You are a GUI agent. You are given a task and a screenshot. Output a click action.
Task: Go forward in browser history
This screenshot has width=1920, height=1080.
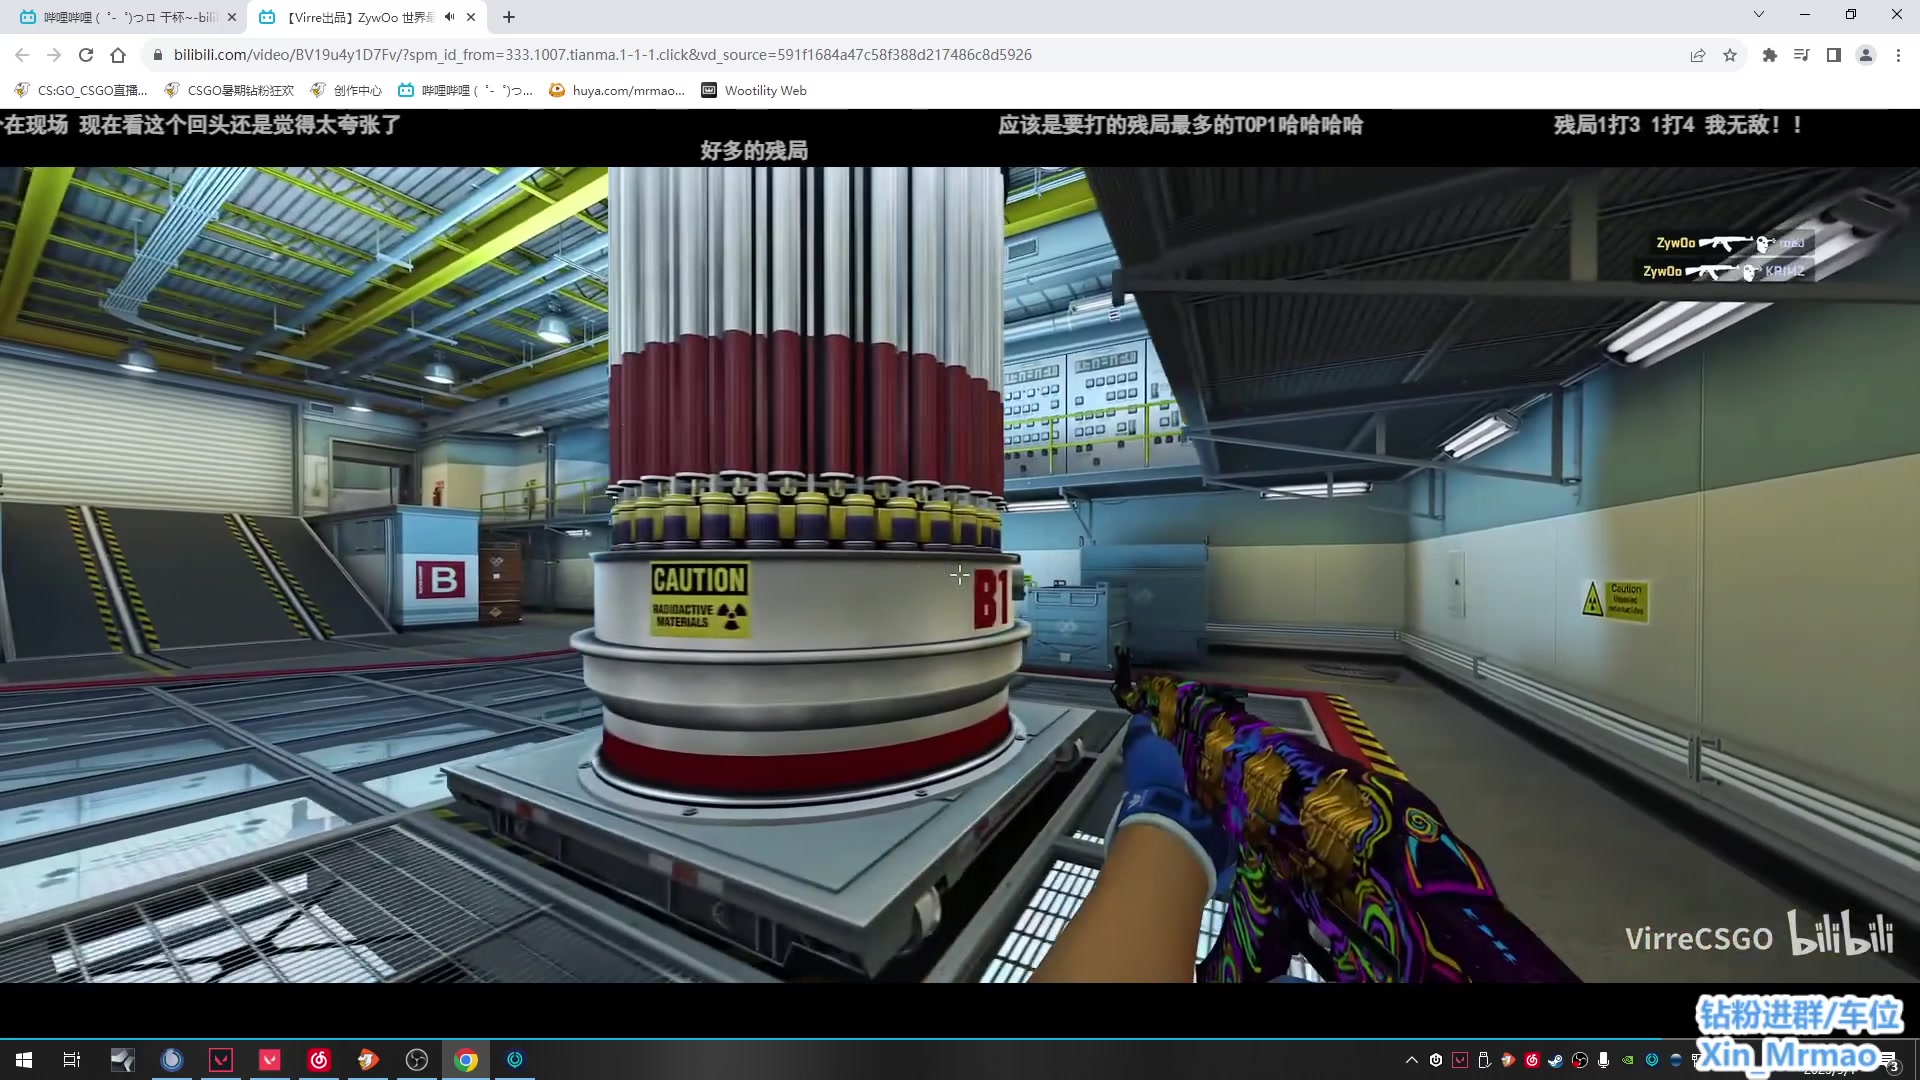(54, 55)
